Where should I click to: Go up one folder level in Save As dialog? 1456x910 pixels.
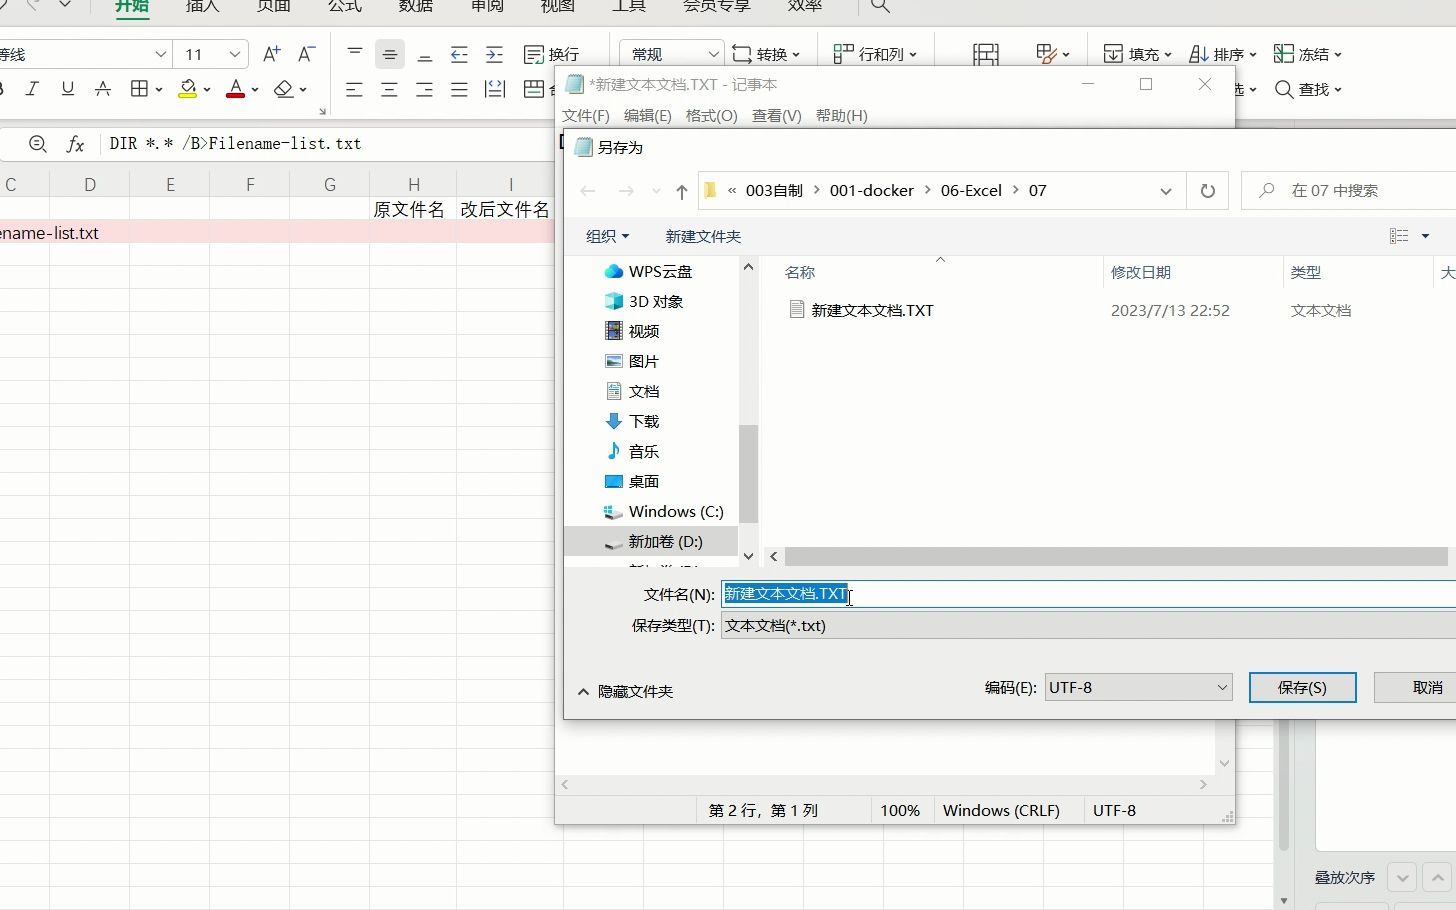tap(681, 191)
